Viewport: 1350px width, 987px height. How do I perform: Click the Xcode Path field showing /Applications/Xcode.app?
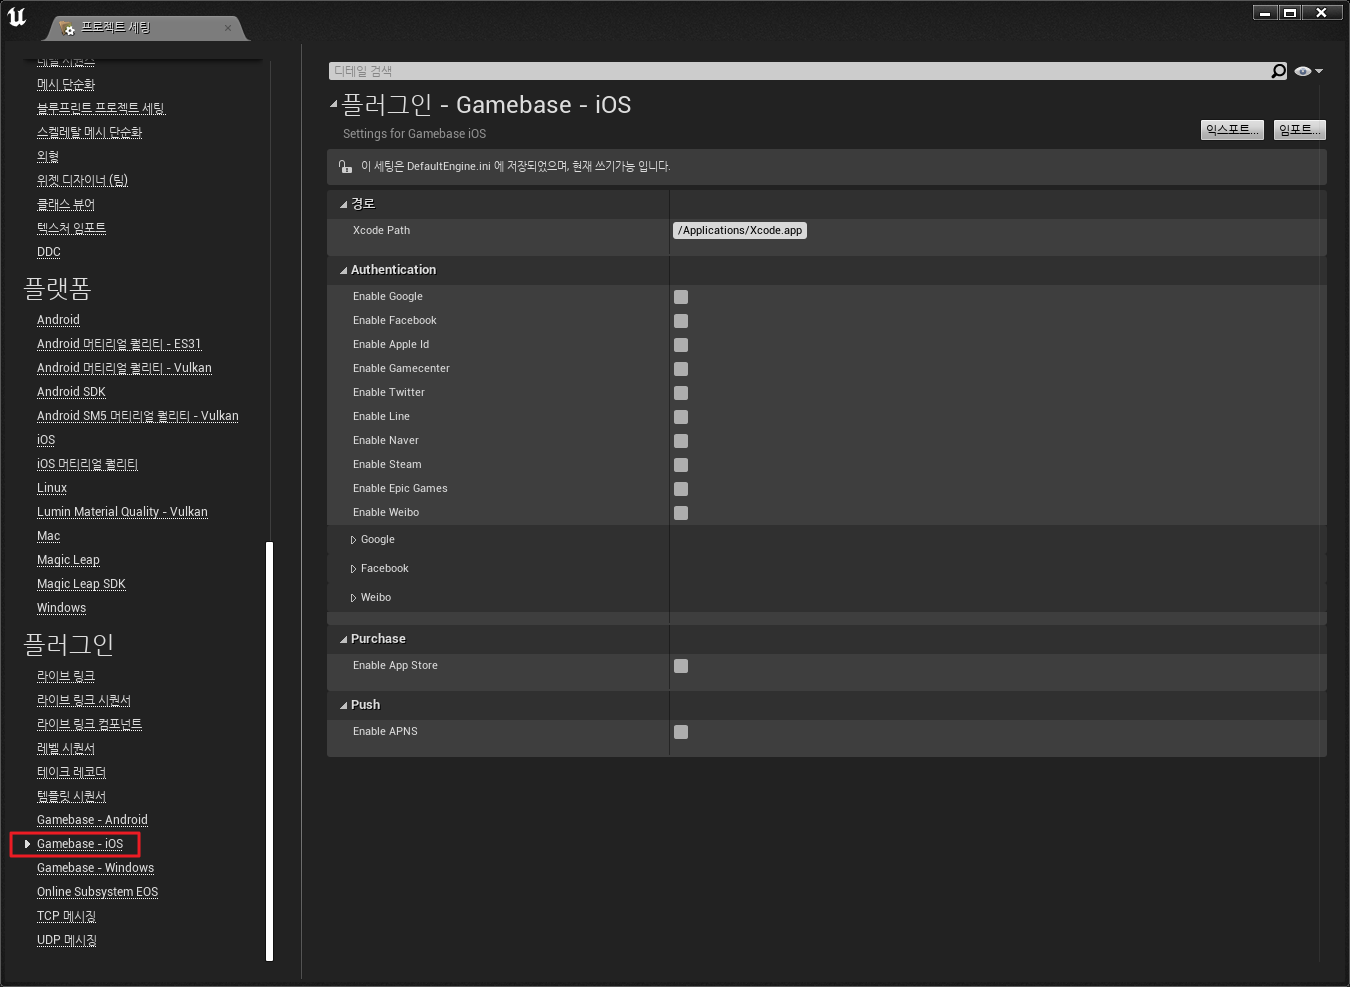[739, 230]
